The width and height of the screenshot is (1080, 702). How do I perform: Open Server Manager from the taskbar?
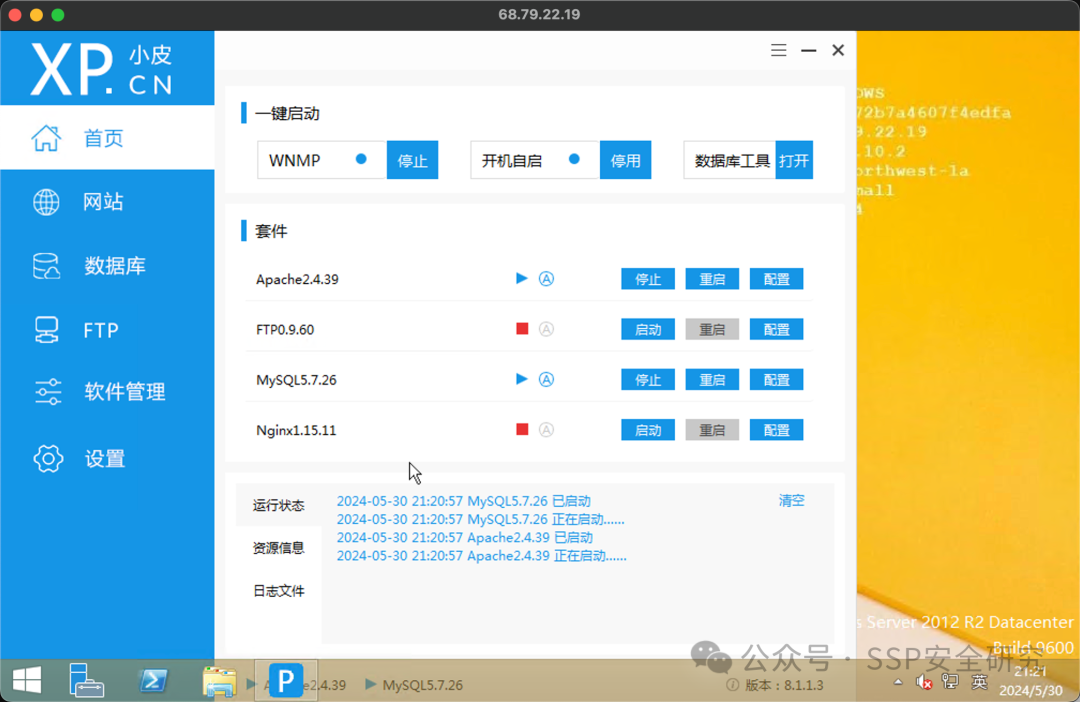86,681
